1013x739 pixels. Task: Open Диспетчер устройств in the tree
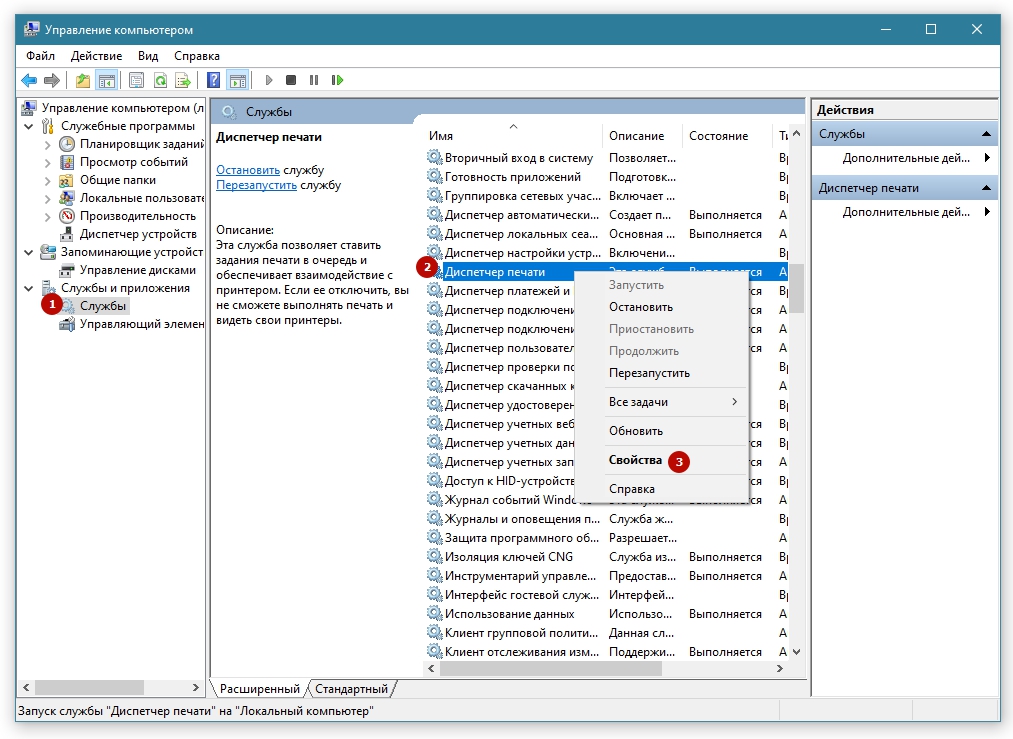pyautogui.click(x=138, y=234)
